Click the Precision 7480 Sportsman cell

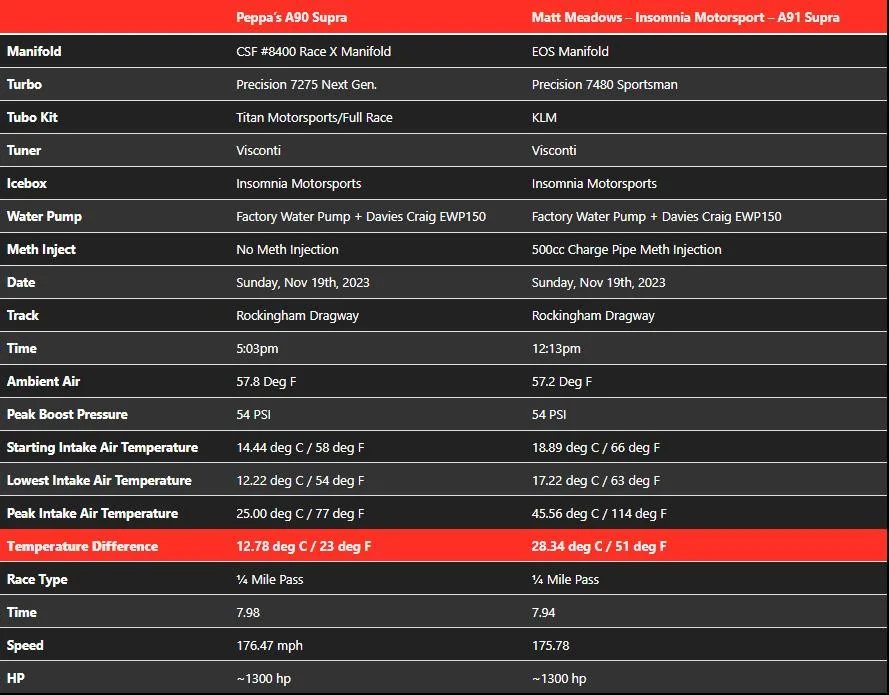[604, 84]
